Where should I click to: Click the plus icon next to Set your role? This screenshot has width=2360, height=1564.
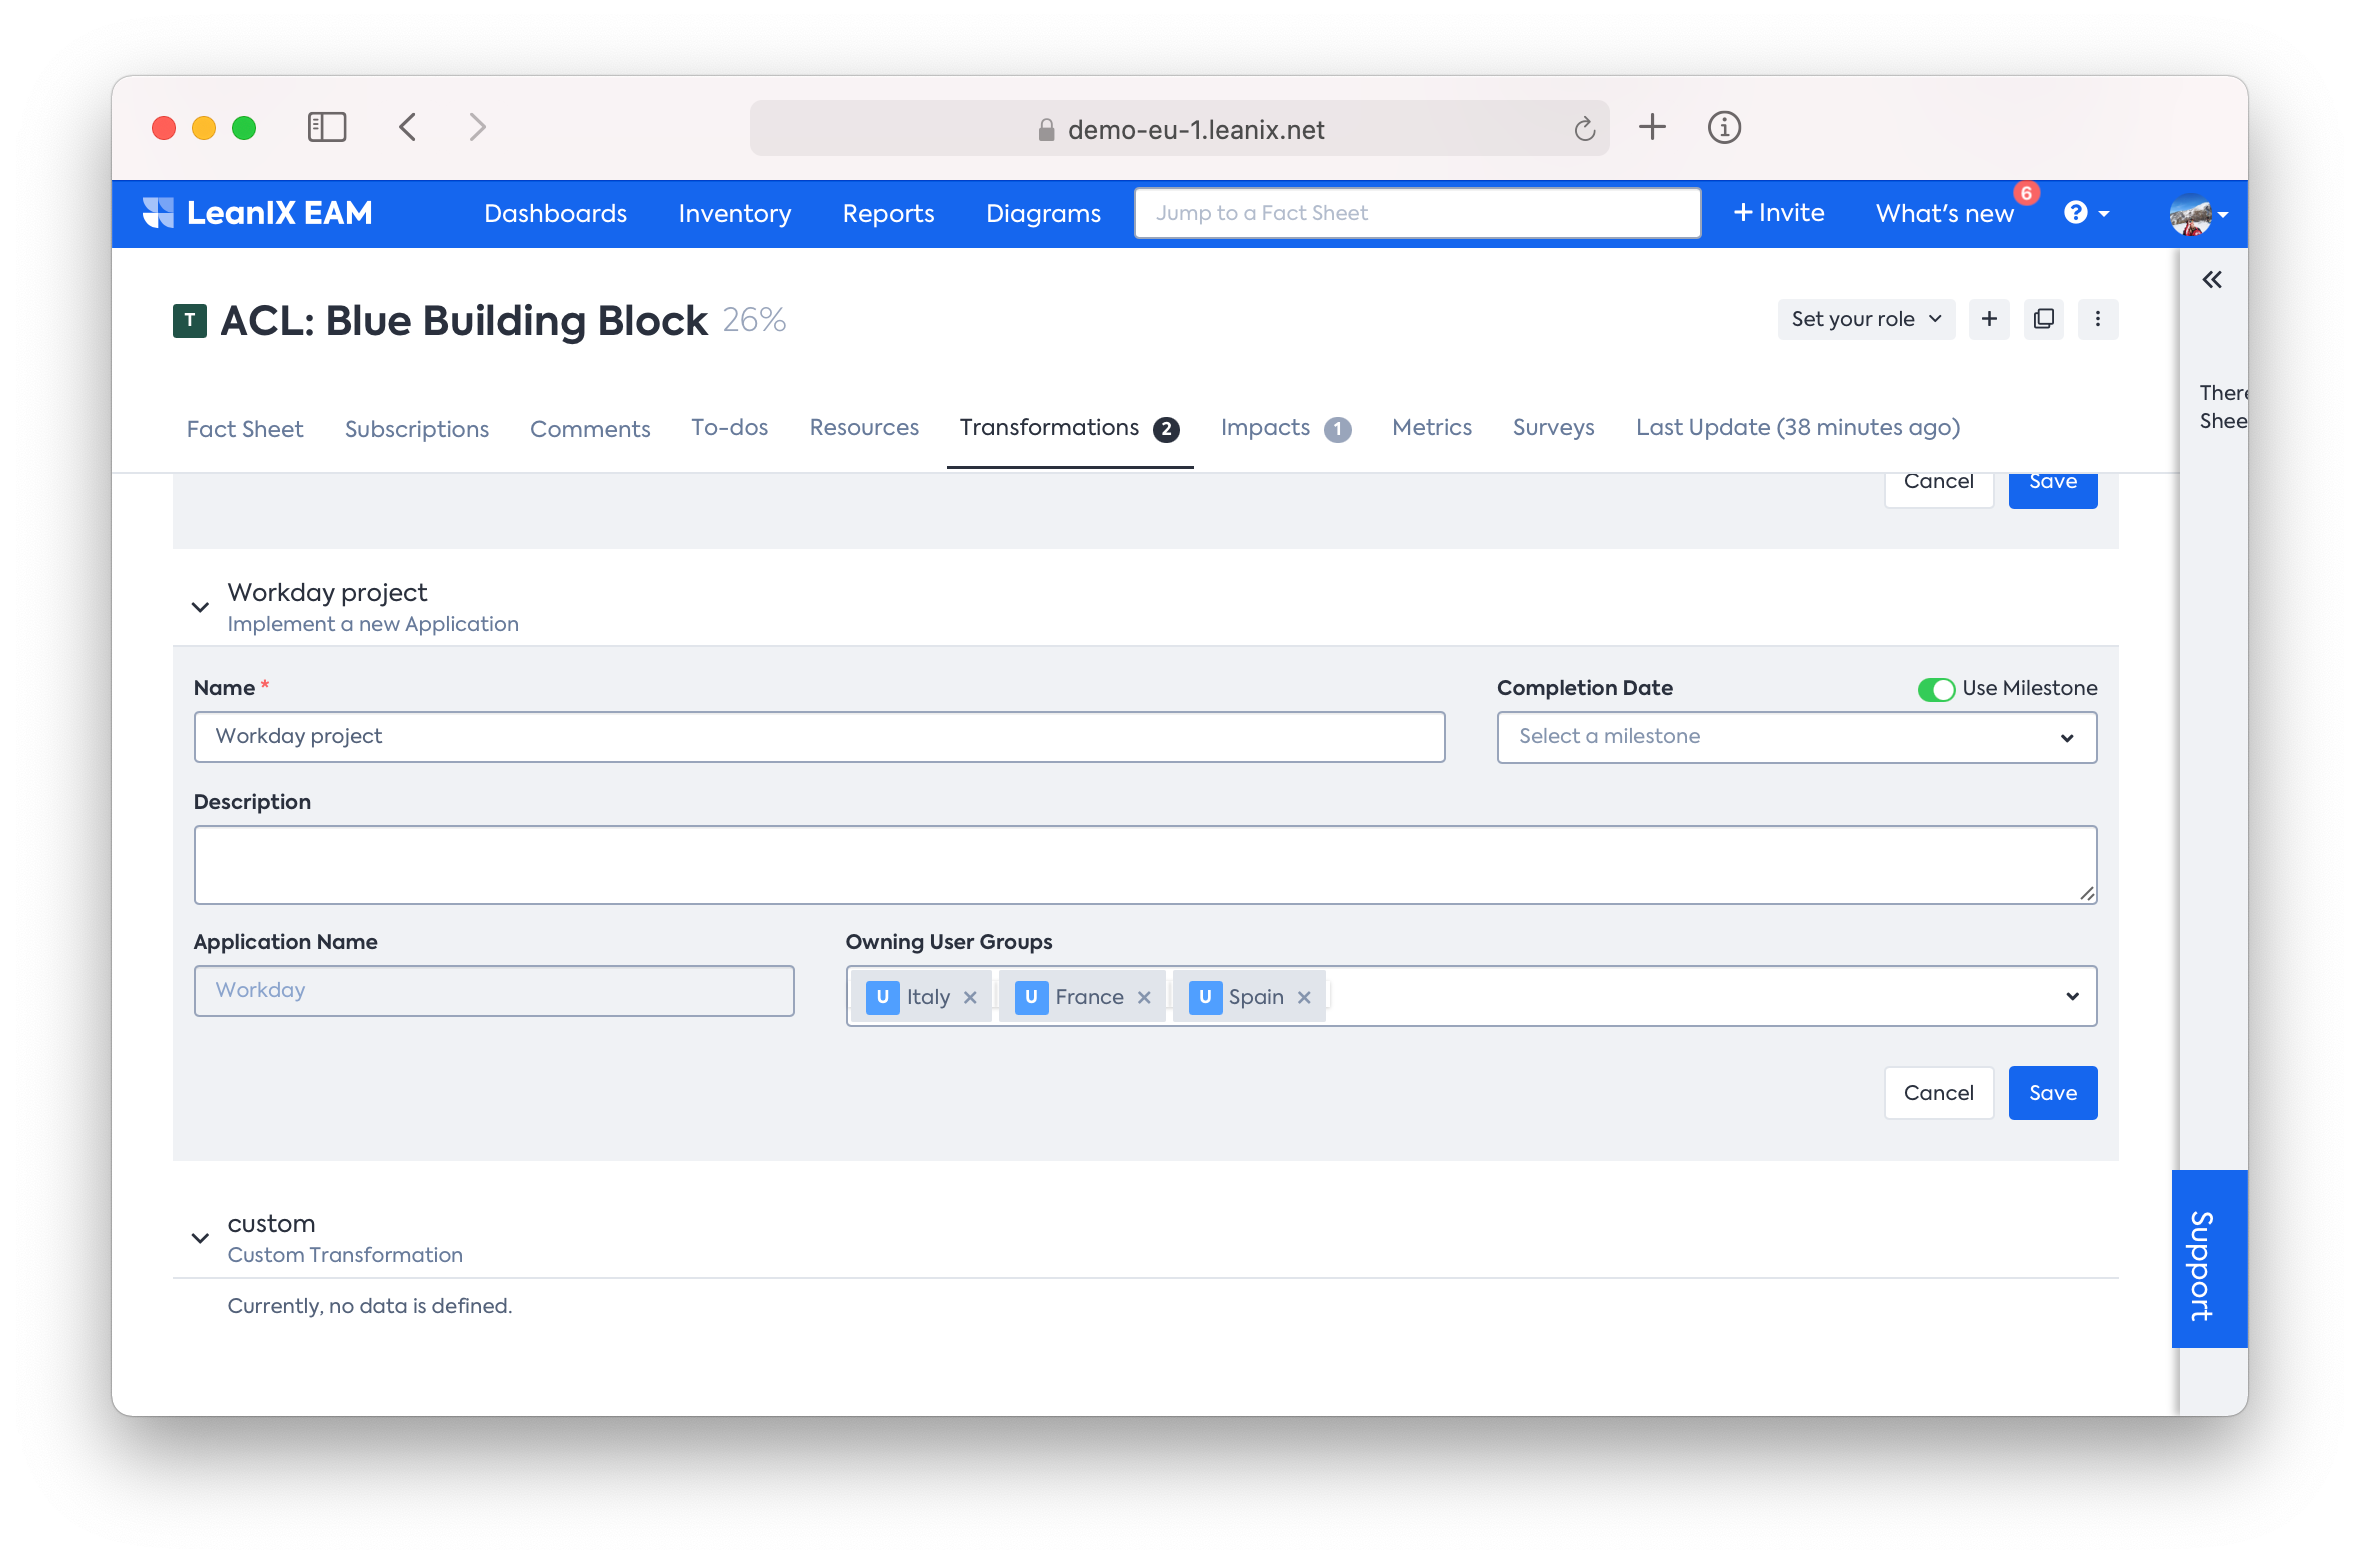tap(1989, 319)
